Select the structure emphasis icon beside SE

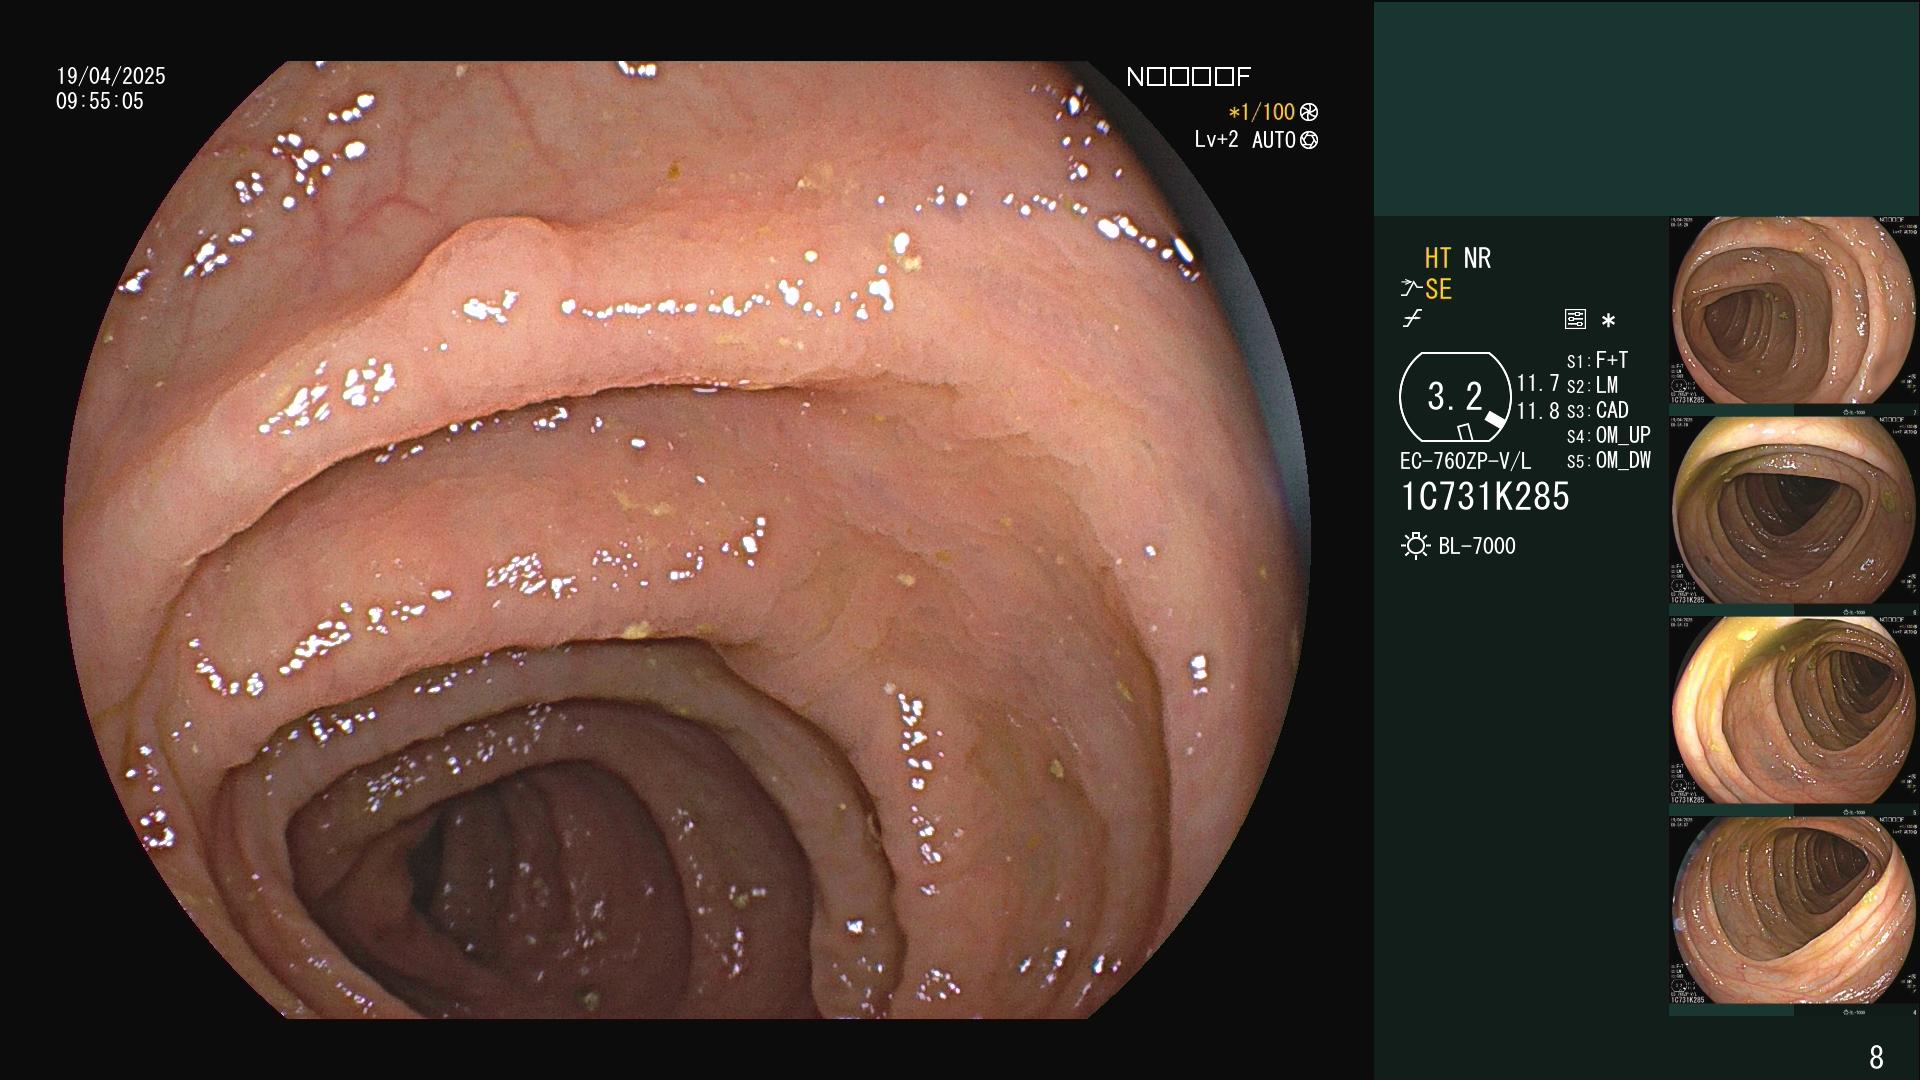(1410, 290)
